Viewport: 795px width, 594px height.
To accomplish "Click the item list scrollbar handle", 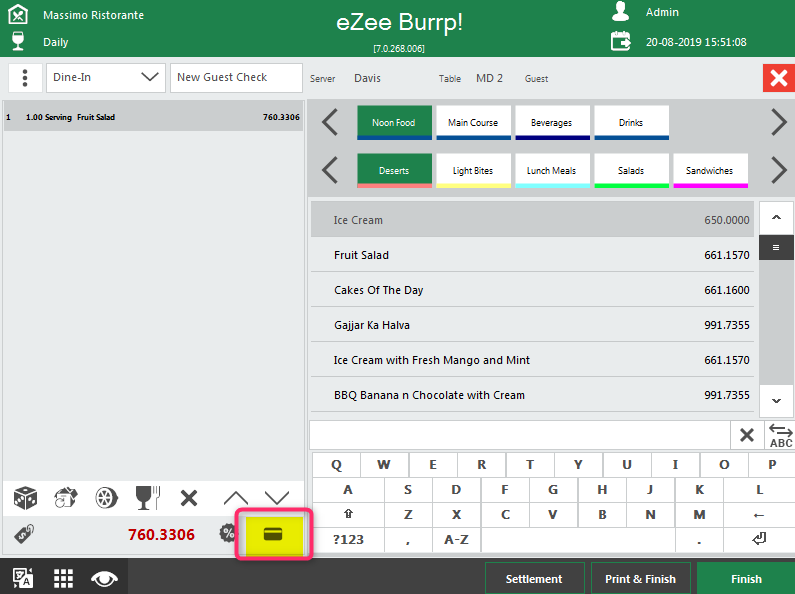I will [x=776, y=247].
